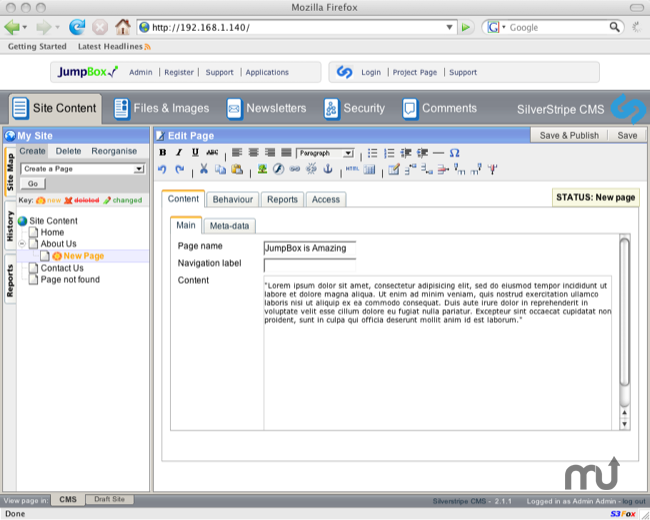
Task: Collapse the About Us tree node
Action: (22, 244)
